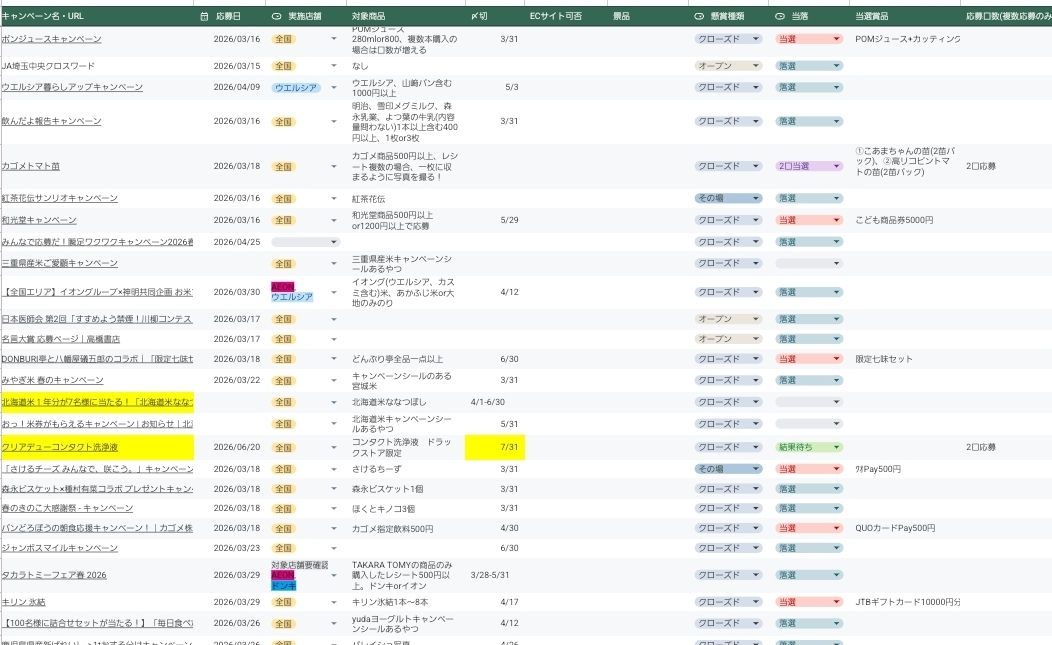Click the dropdown-type icon beside 懸賞種類 header
The image size is (1052, 645).
(x=698, y=16)
